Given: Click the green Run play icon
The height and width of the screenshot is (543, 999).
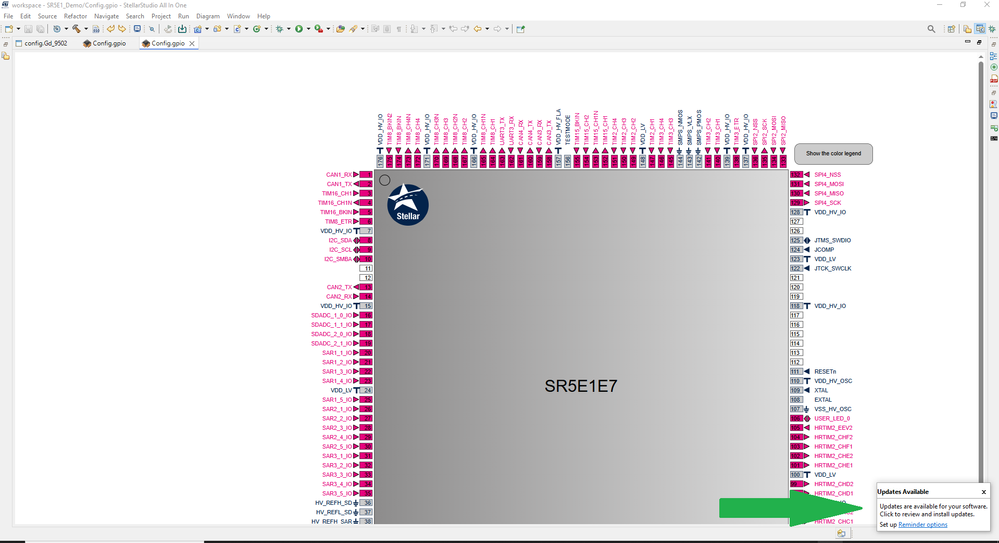Looking at the screenshot, I should (299, 29).
